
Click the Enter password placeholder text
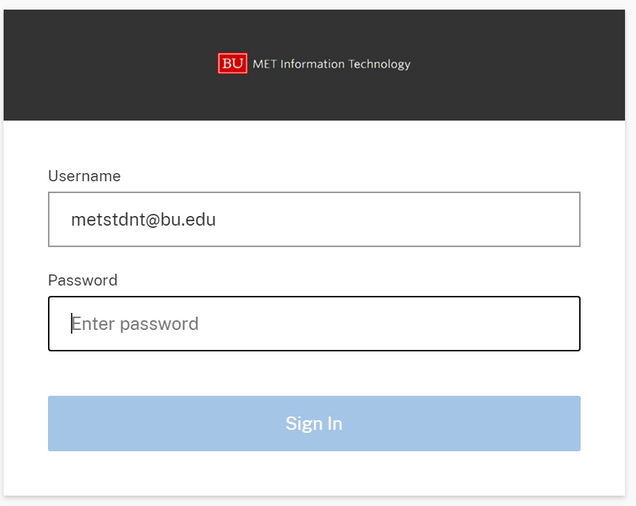[x=135, y=324]
